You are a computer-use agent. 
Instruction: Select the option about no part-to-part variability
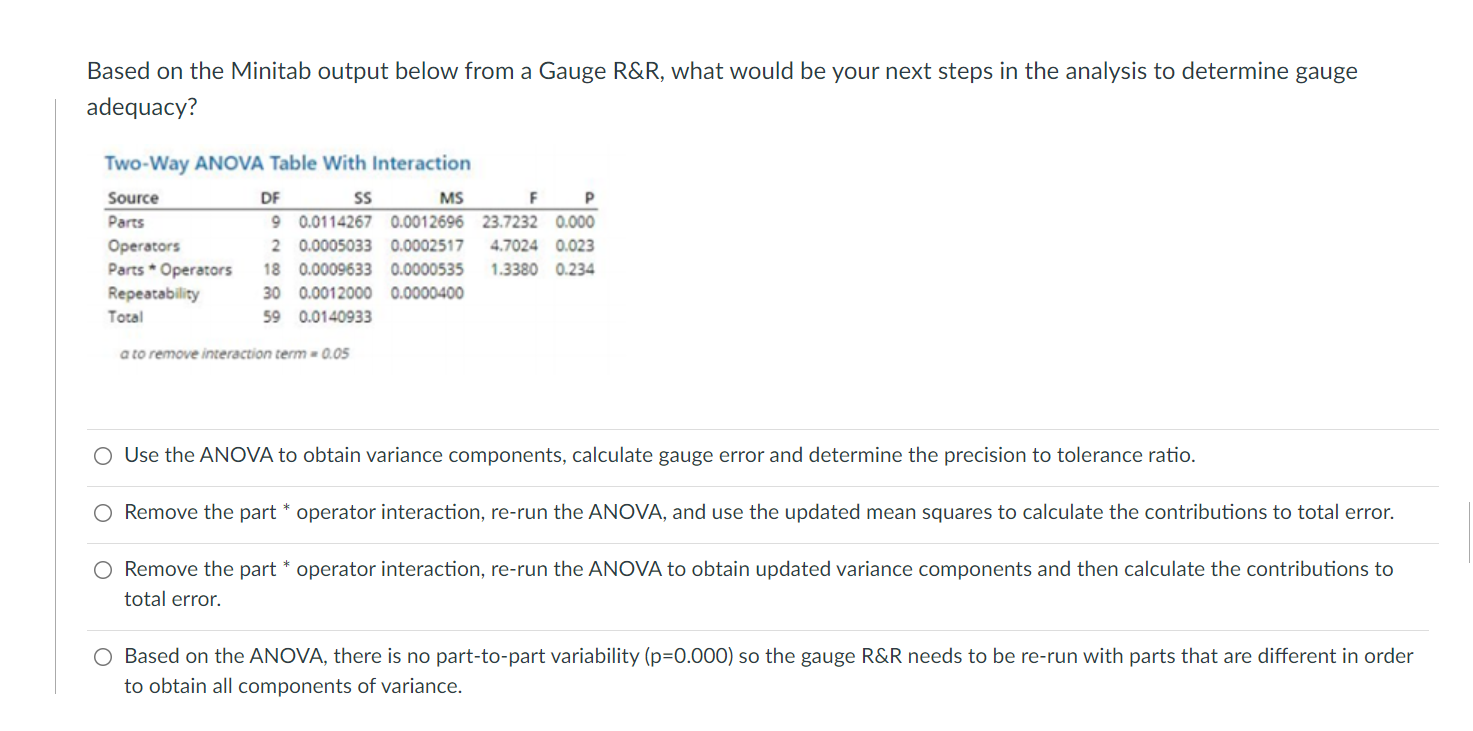tap(102, 656)
